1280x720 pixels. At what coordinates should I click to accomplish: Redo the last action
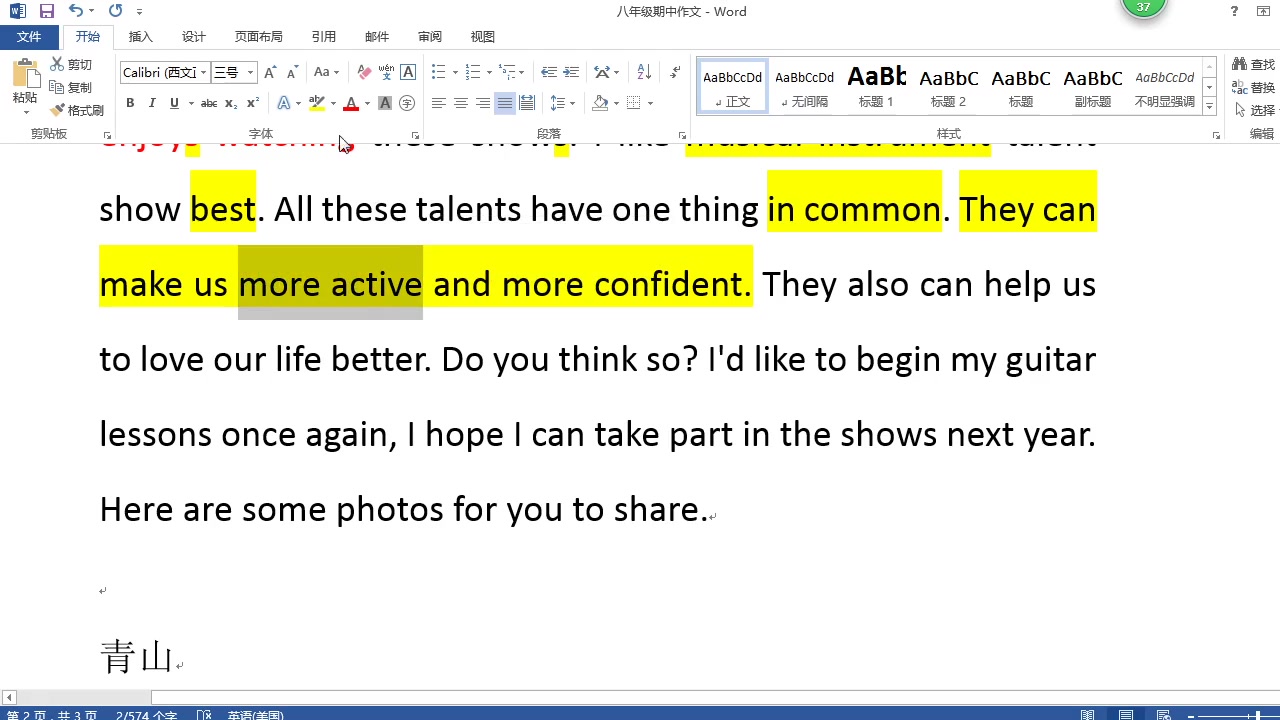click(115, 11)
